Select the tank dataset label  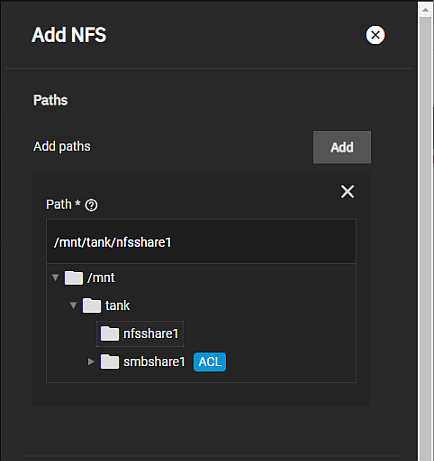point(117,305)
